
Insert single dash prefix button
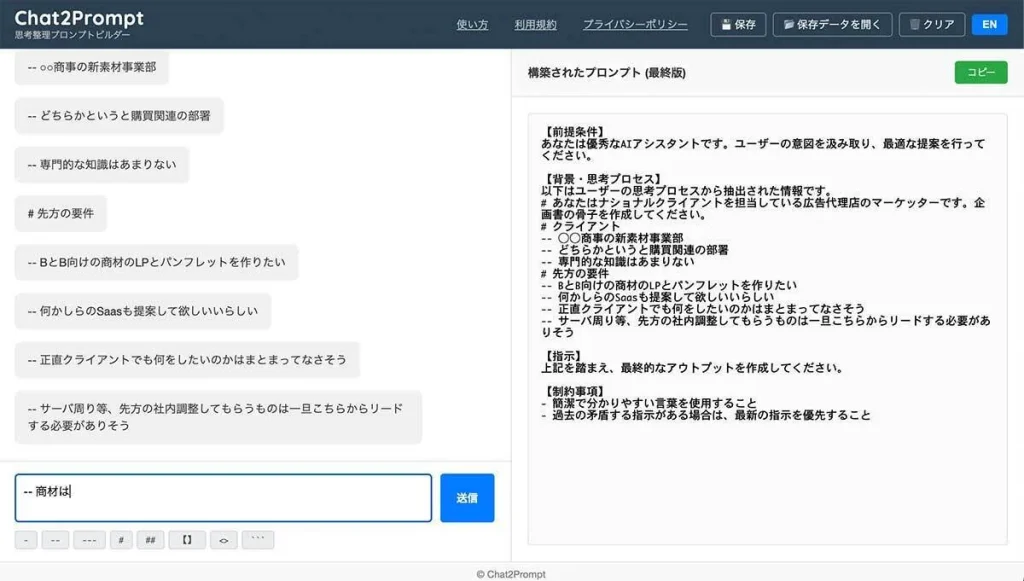click(x=25, y=540)
